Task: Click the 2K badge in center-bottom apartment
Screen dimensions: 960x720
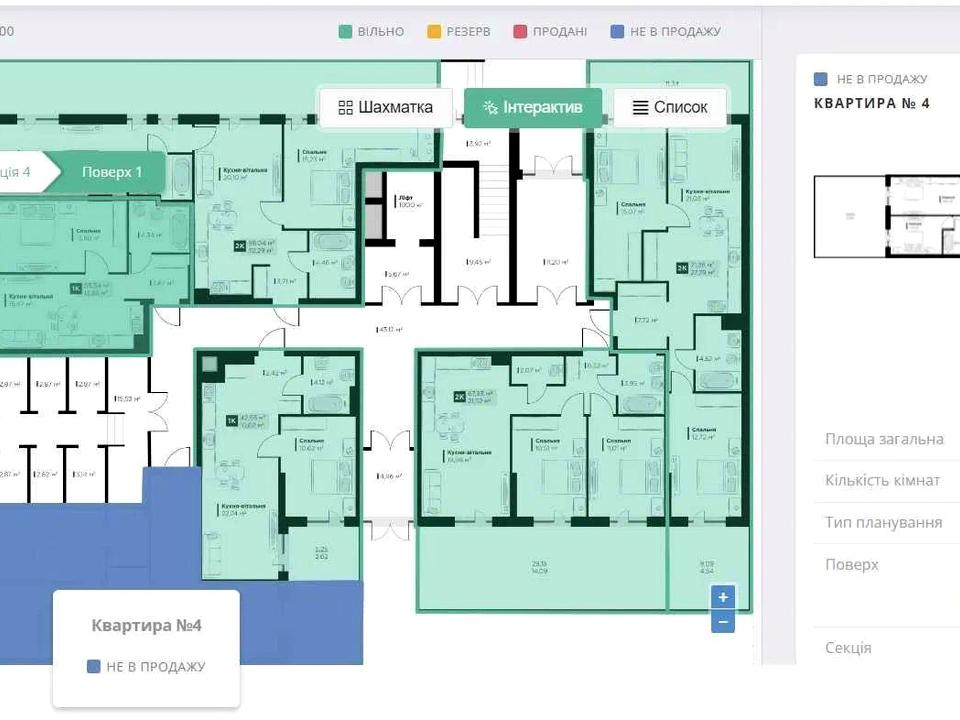Action: 460,395
